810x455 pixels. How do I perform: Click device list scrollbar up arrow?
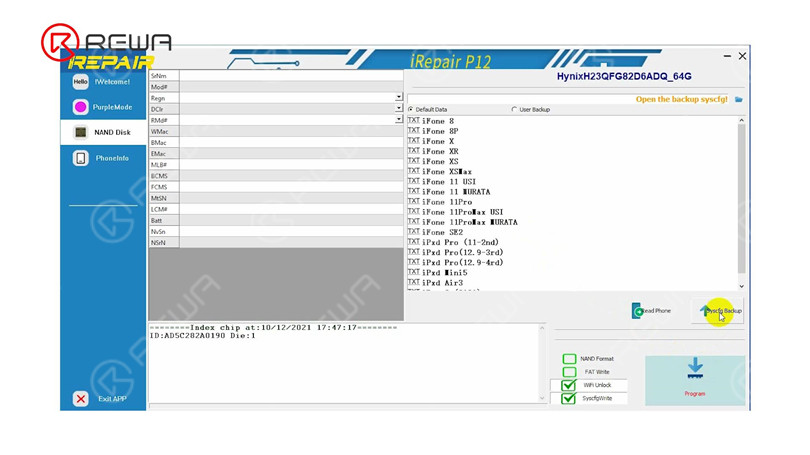(741, 120)
